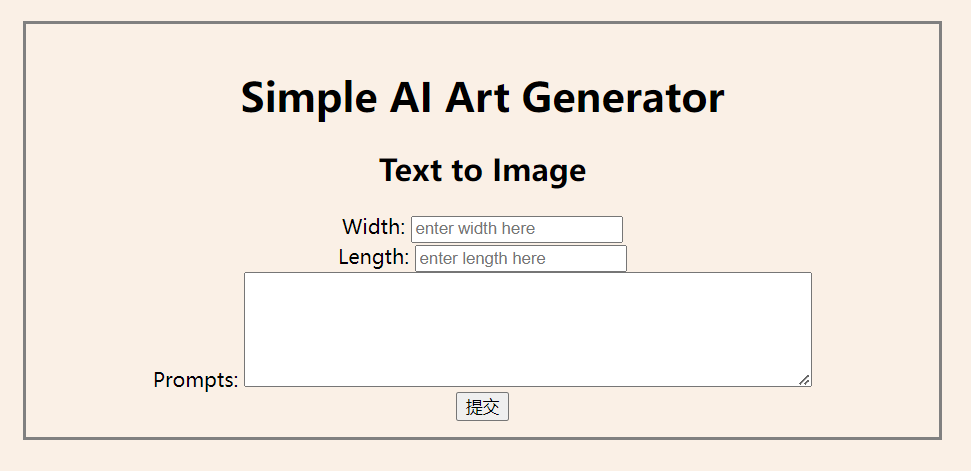The height and width of the screenshot is (471, 971).
Task: Place cursor in the large prompts box
Action: click(x=527, y=329)
